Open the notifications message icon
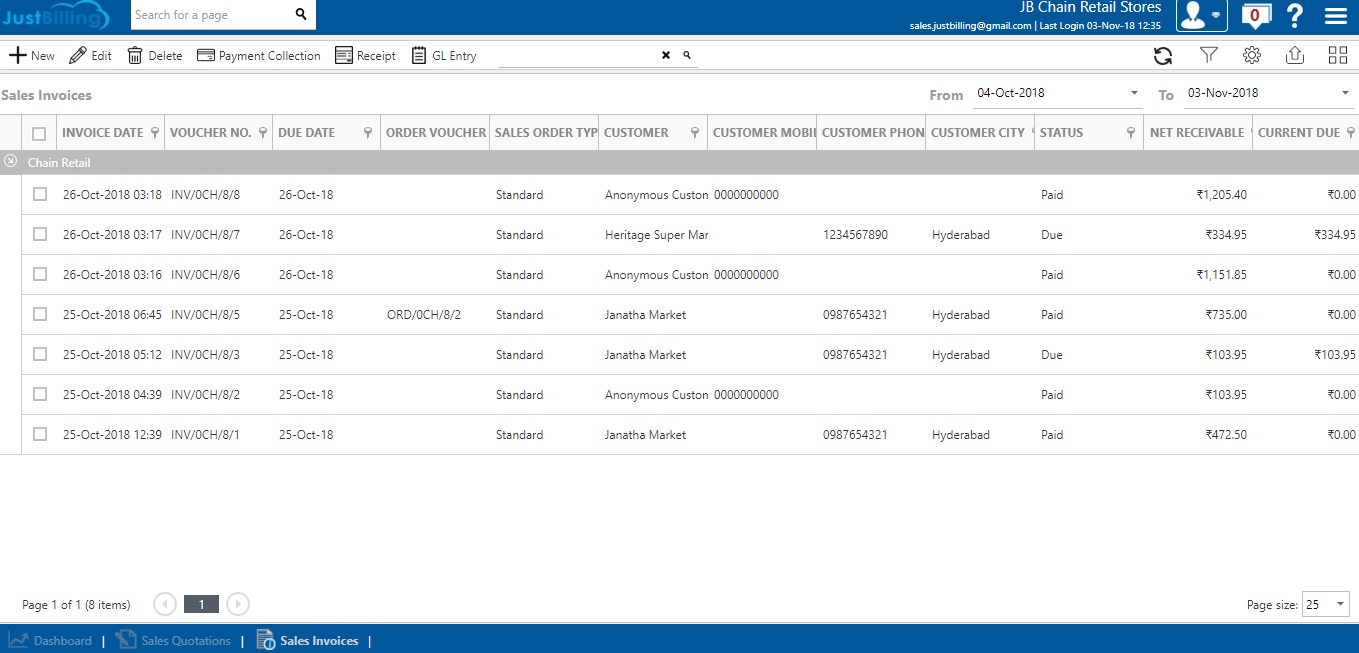1359x653 pixels. coord(1255,16)
